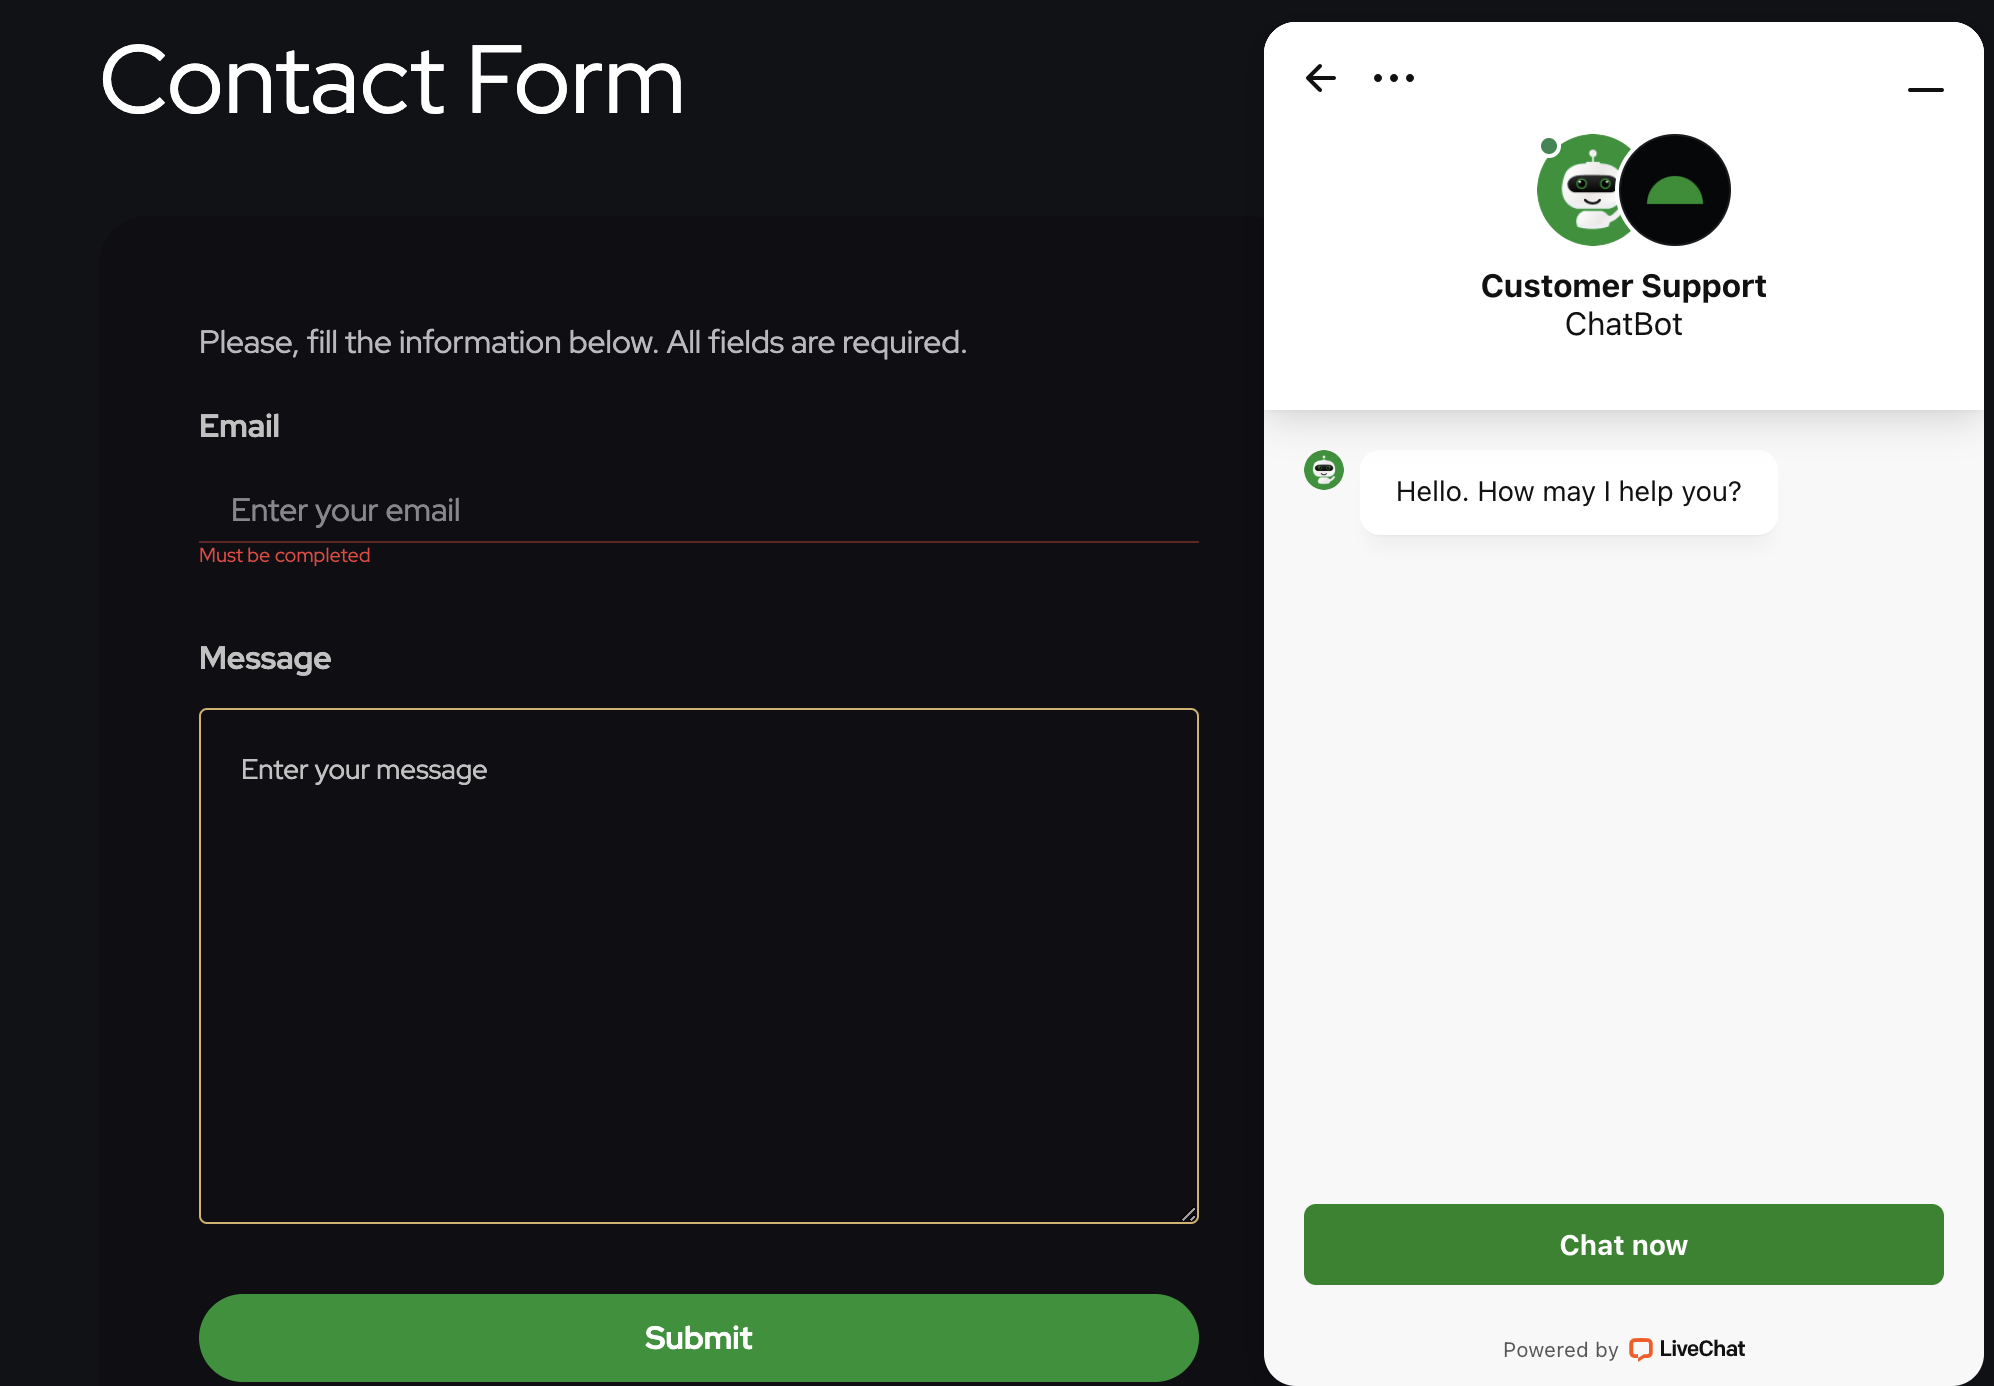This screenshot has height=1386, width=1994.
Task: Click the Contact Form heading
Action: tap(392, 80)
